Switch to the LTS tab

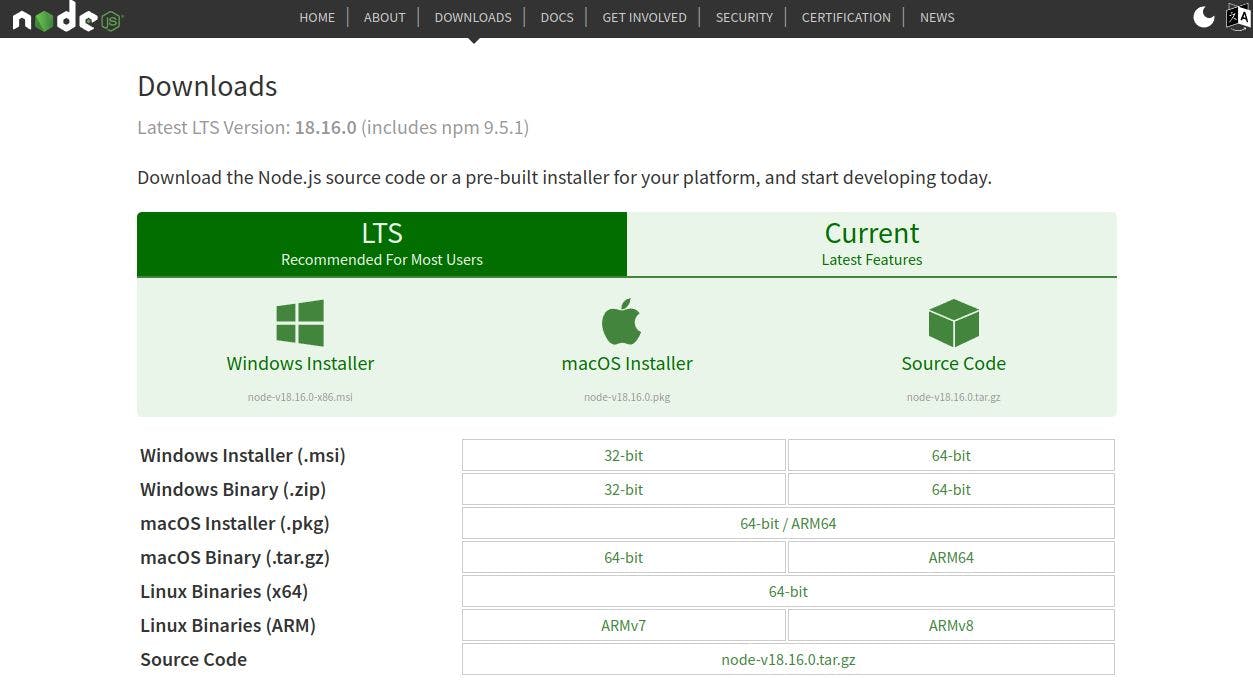[382, 244]
